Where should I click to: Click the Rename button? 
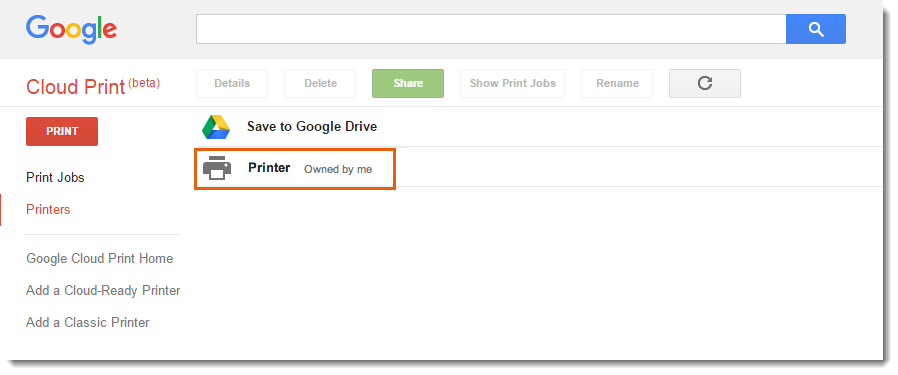coord(617,84)
